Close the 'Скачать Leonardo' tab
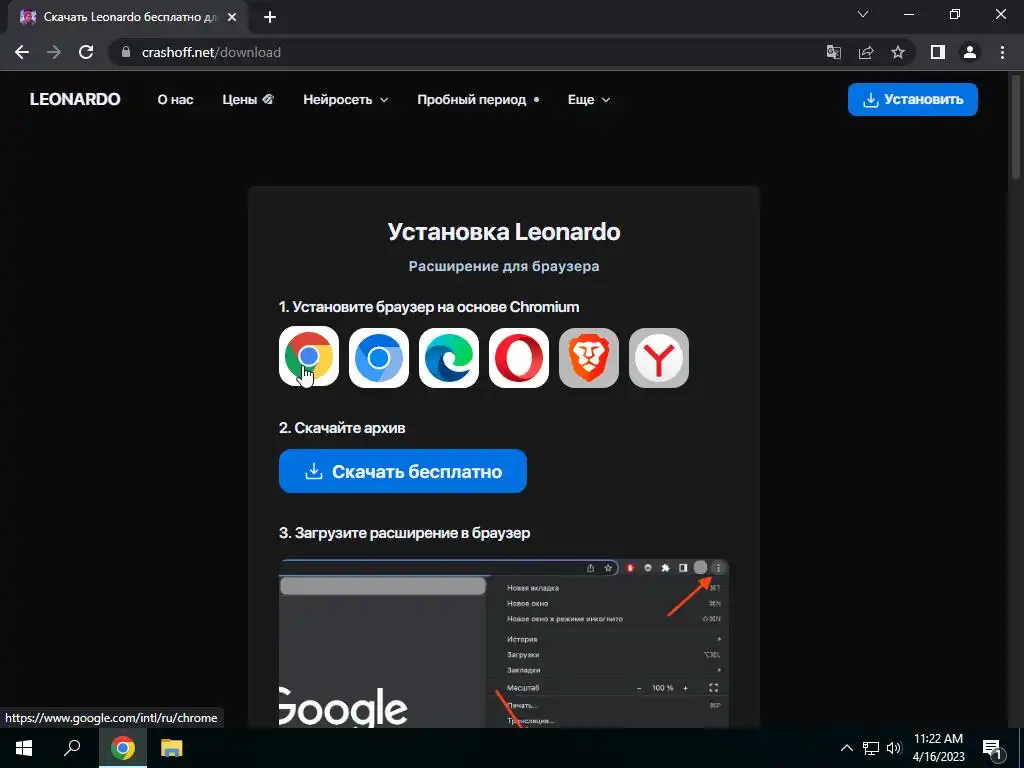The width and height of the screenshot is (1024, 768). pyautogui.click(x=232, y=17)
